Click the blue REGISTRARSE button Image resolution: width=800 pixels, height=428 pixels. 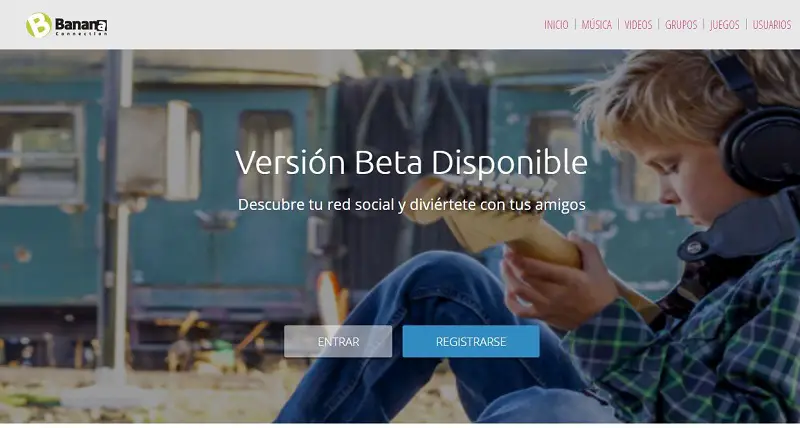coord(471,341)
